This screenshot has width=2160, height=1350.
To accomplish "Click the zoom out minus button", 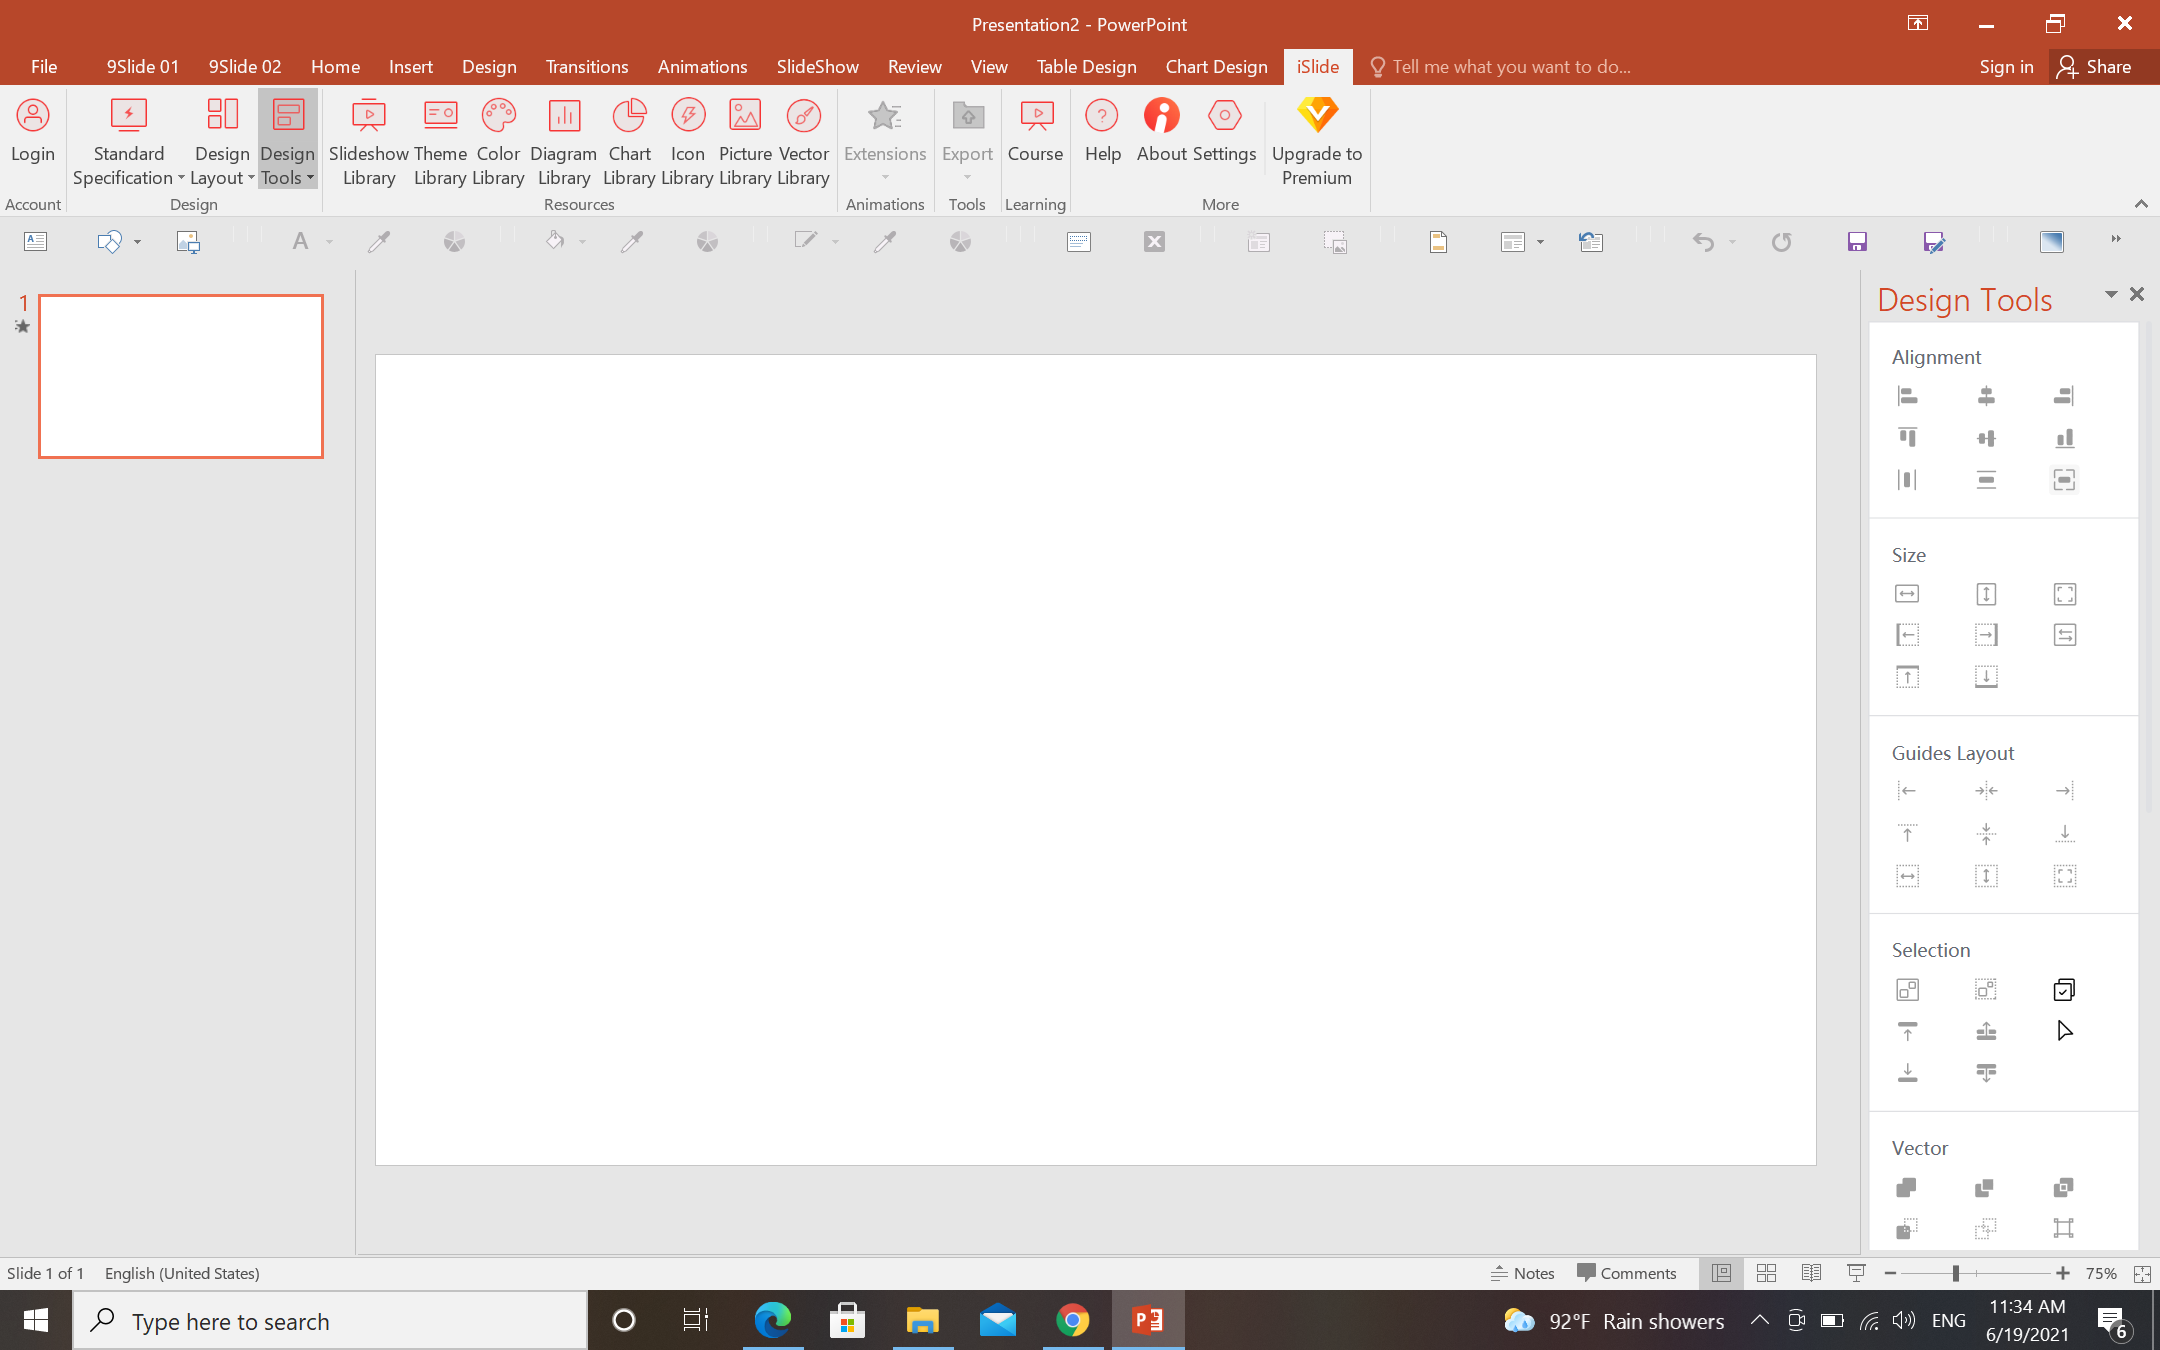I will click(1890, 1273).
